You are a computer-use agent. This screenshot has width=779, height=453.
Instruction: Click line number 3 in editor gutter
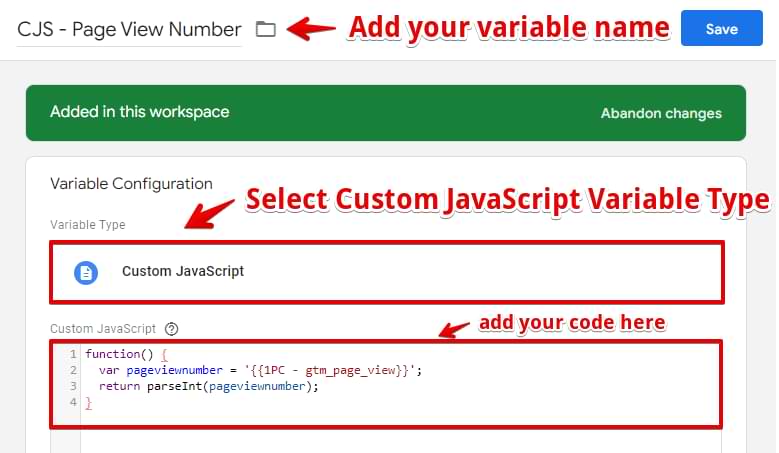pyautogui.click(x=73, y=386)
